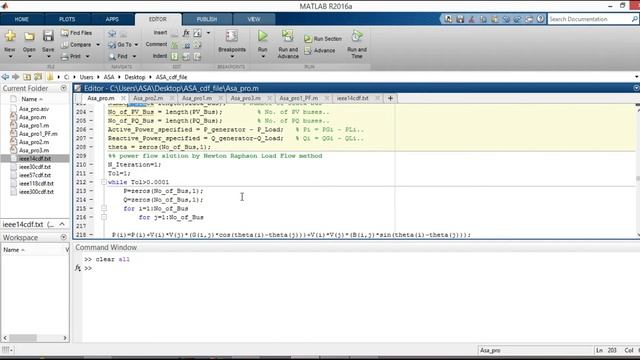The image size is (640, 360).
Task: Switch to the HOME ribbon tab
Action: [x=21, y=19]
